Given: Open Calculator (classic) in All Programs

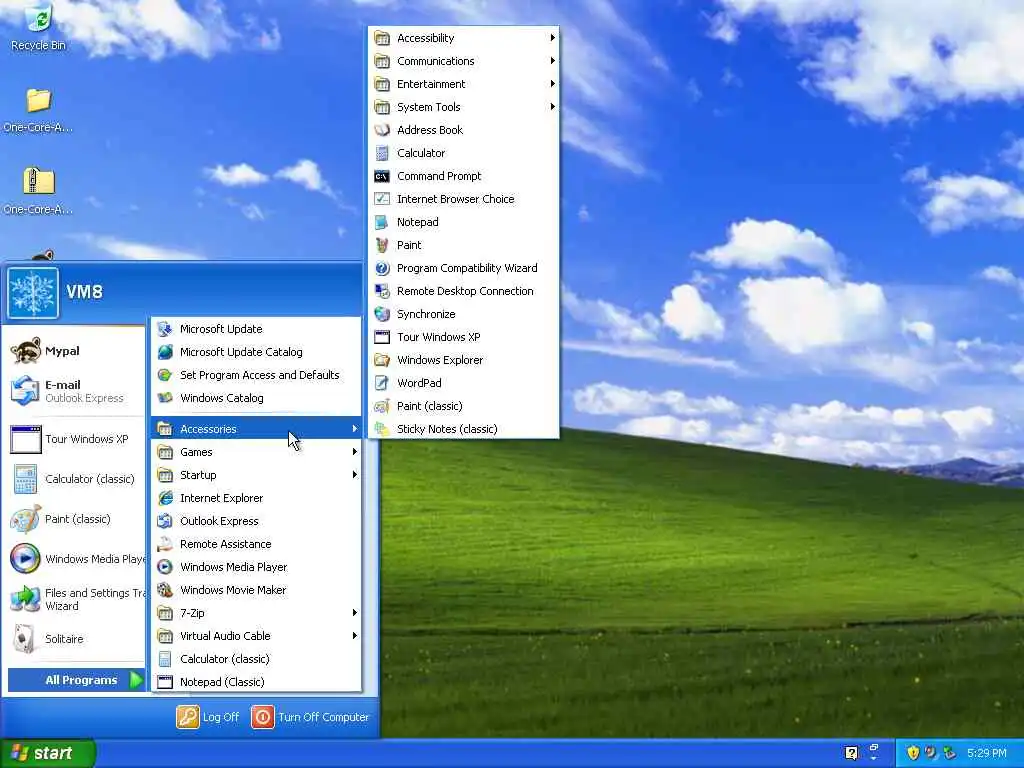Looking at the screenshot, I should click(256, 659).
